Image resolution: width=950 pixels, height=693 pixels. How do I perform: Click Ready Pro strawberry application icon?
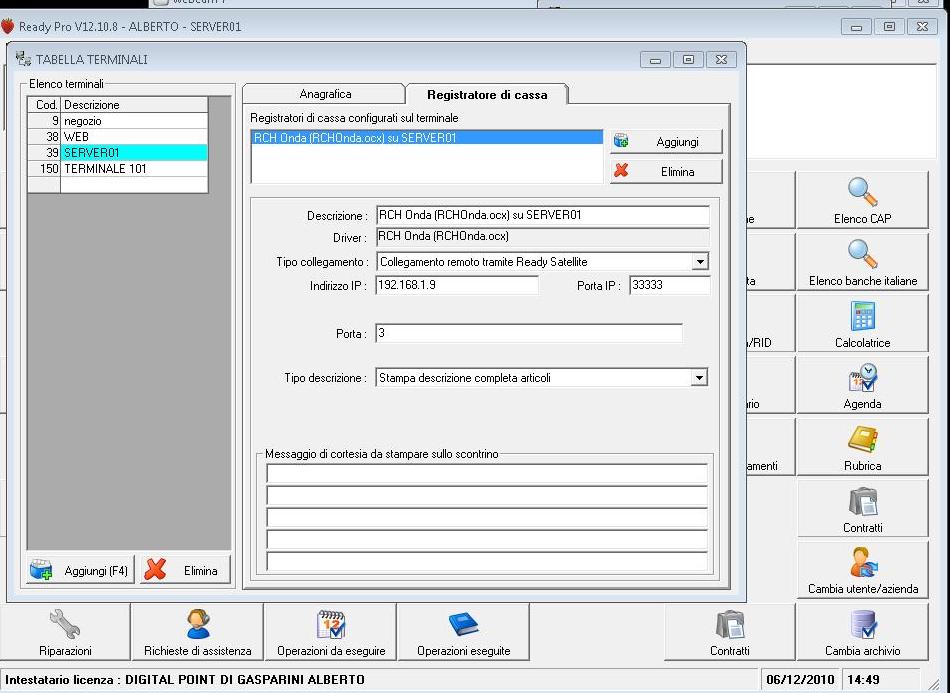click(7, 26)
